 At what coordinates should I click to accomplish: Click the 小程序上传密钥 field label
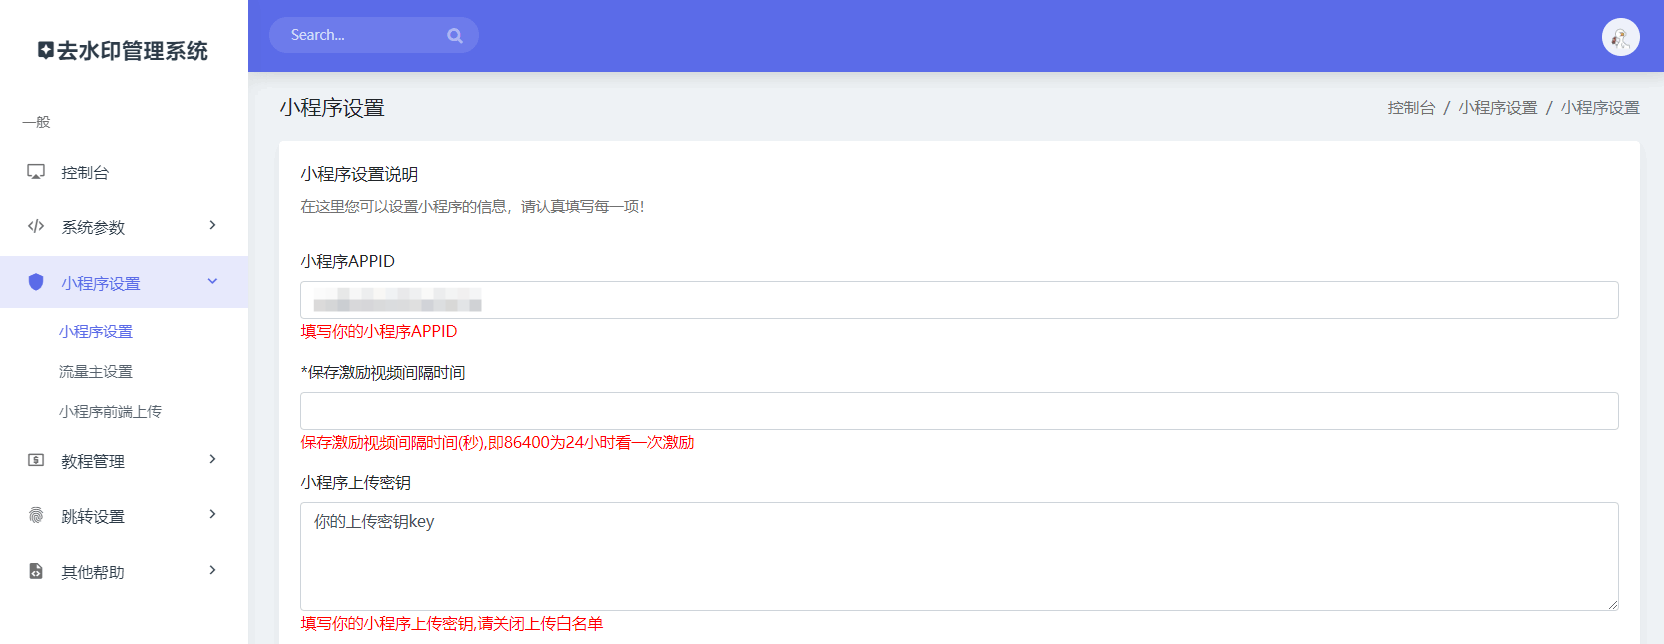[356, 482]
